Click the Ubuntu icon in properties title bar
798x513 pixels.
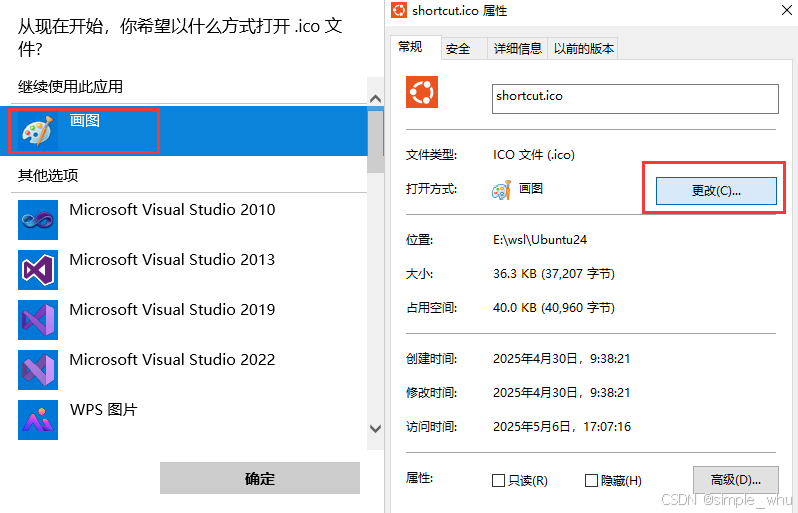point(399,10)
